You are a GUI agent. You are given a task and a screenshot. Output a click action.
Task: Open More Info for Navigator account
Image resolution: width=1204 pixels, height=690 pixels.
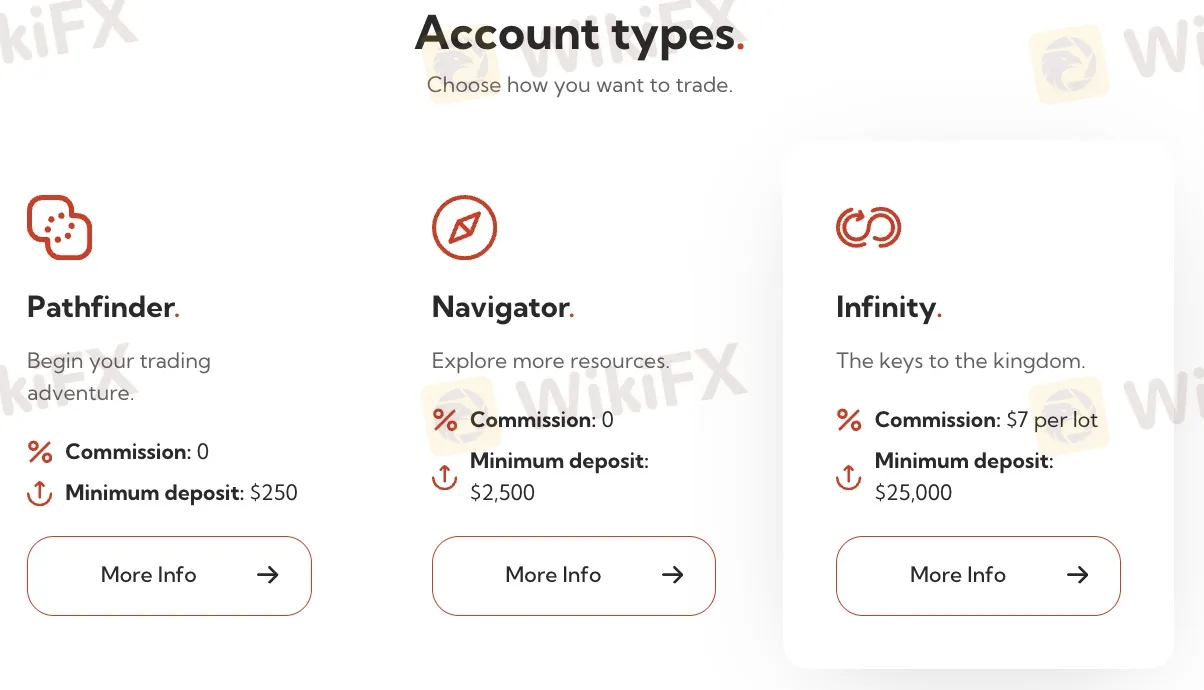574,575
